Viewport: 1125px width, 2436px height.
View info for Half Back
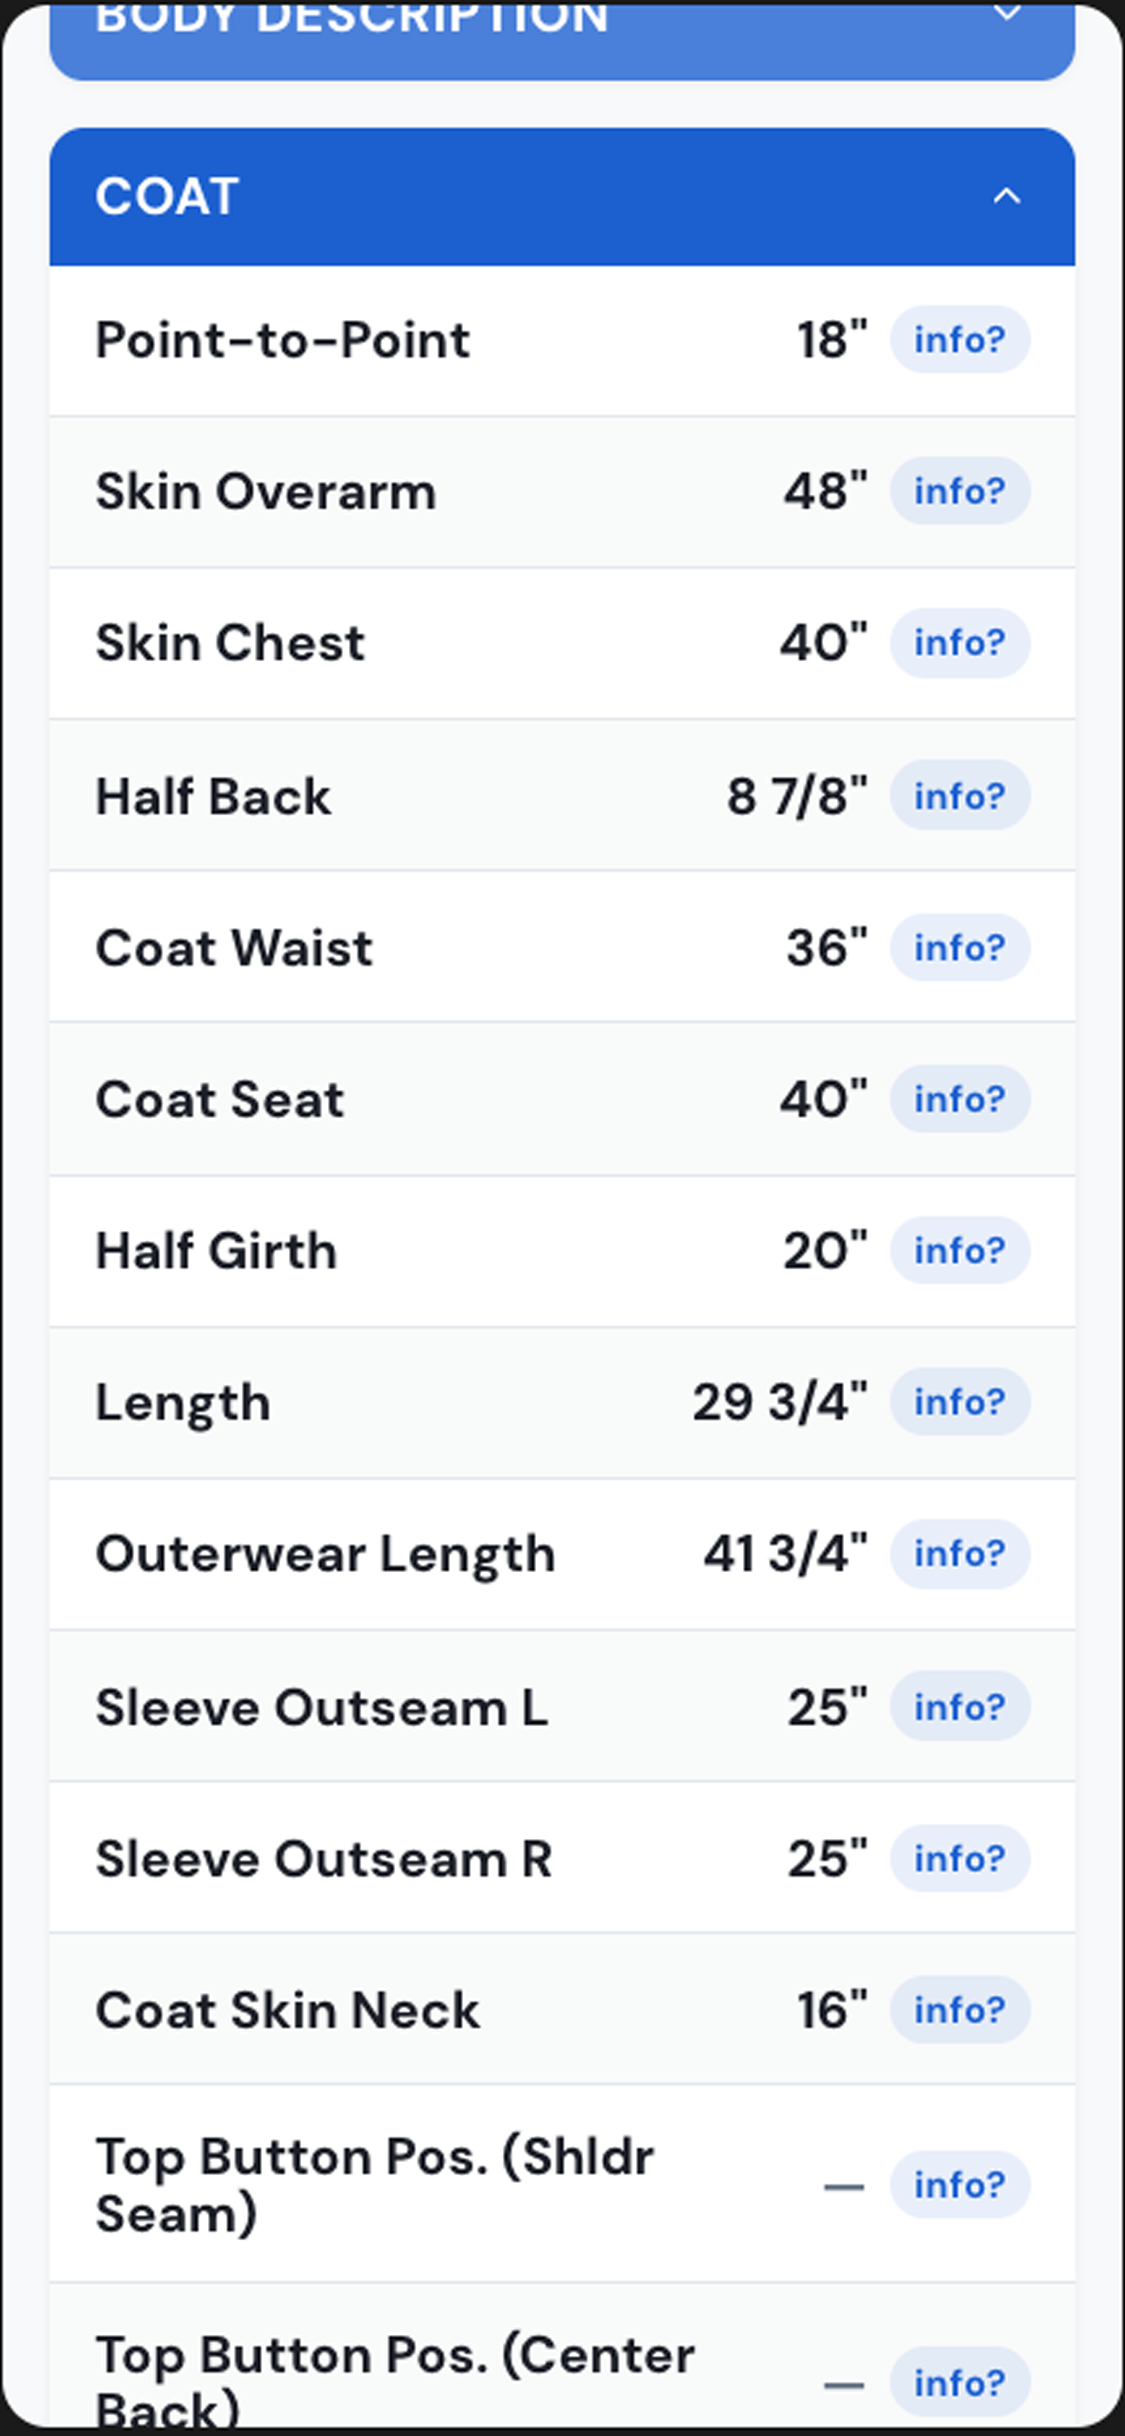(x=960, y=796)
